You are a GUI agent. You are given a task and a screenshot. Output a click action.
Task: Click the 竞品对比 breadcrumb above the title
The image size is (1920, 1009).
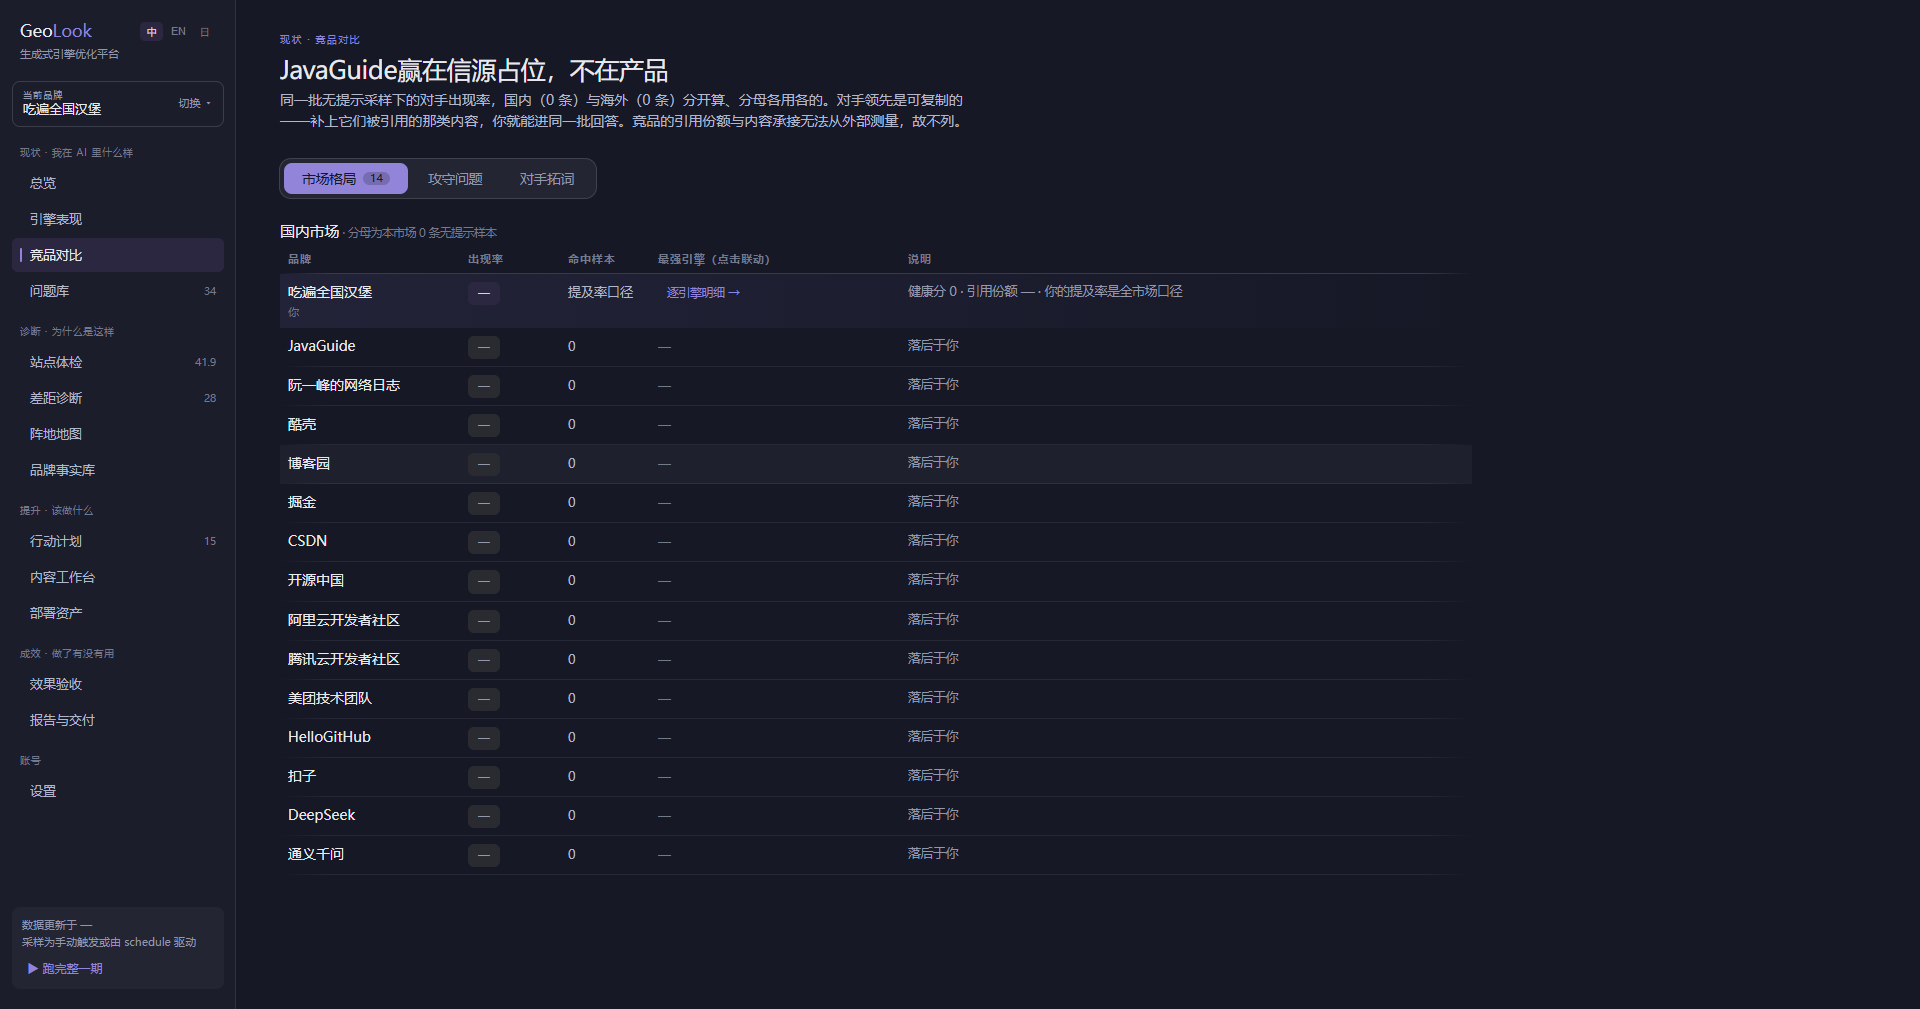click(x=337, y=40)
